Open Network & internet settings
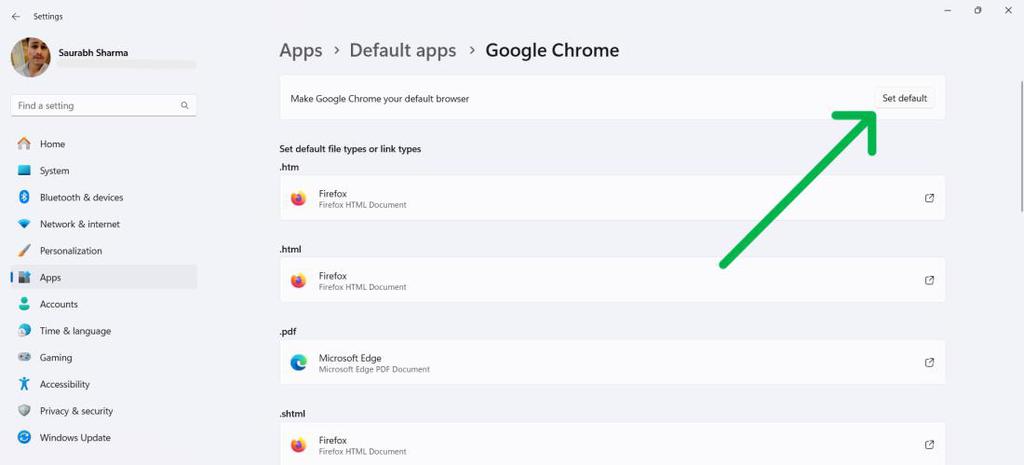The height and width of the screenshot is (465, 1024). 79,224
